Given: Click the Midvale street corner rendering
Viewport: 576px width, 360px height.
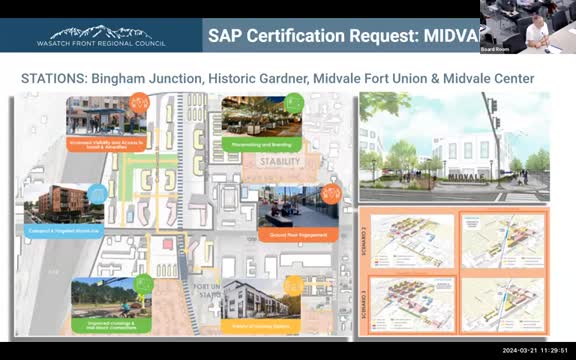Looking at the screenshot, I should click(x=454, y=147).
